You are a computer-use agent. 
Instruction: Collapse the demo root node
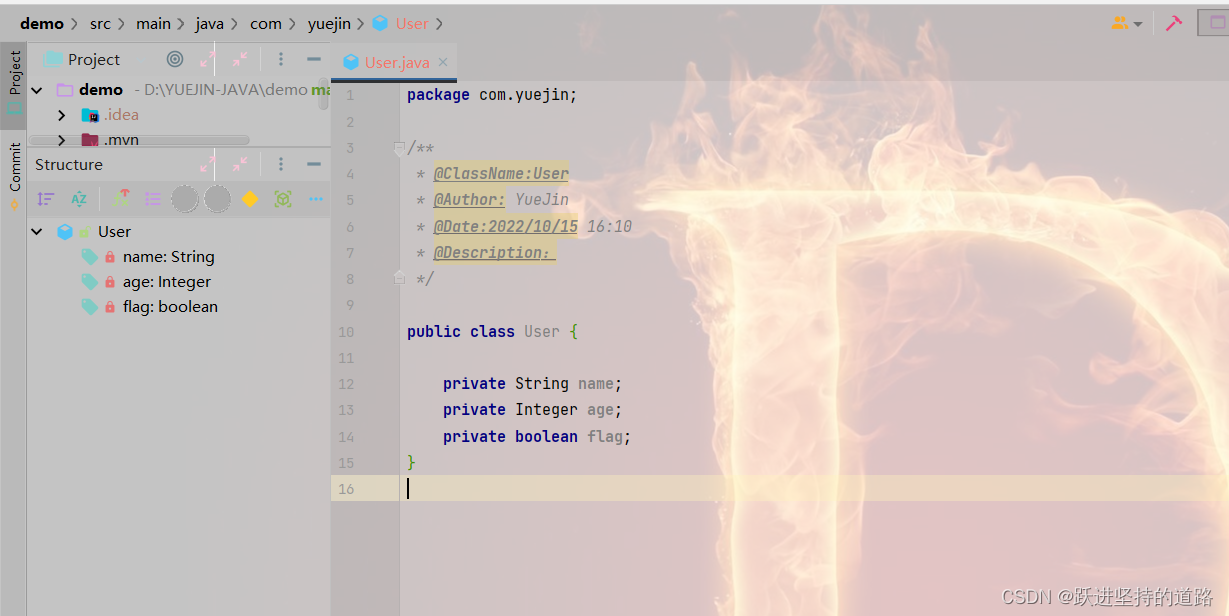37,90
